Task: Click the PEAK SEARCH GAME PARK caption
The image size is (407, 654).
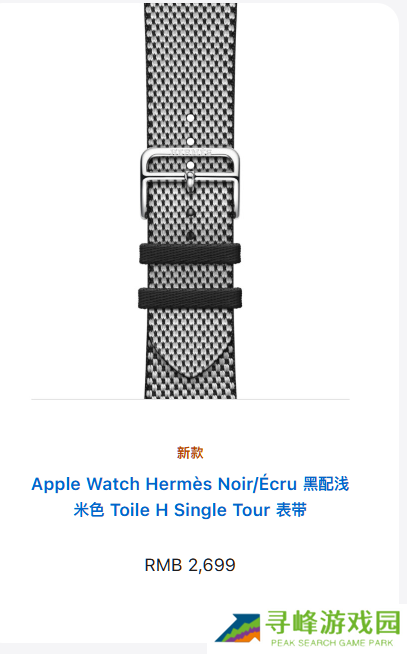Action: tap(332, 643)
